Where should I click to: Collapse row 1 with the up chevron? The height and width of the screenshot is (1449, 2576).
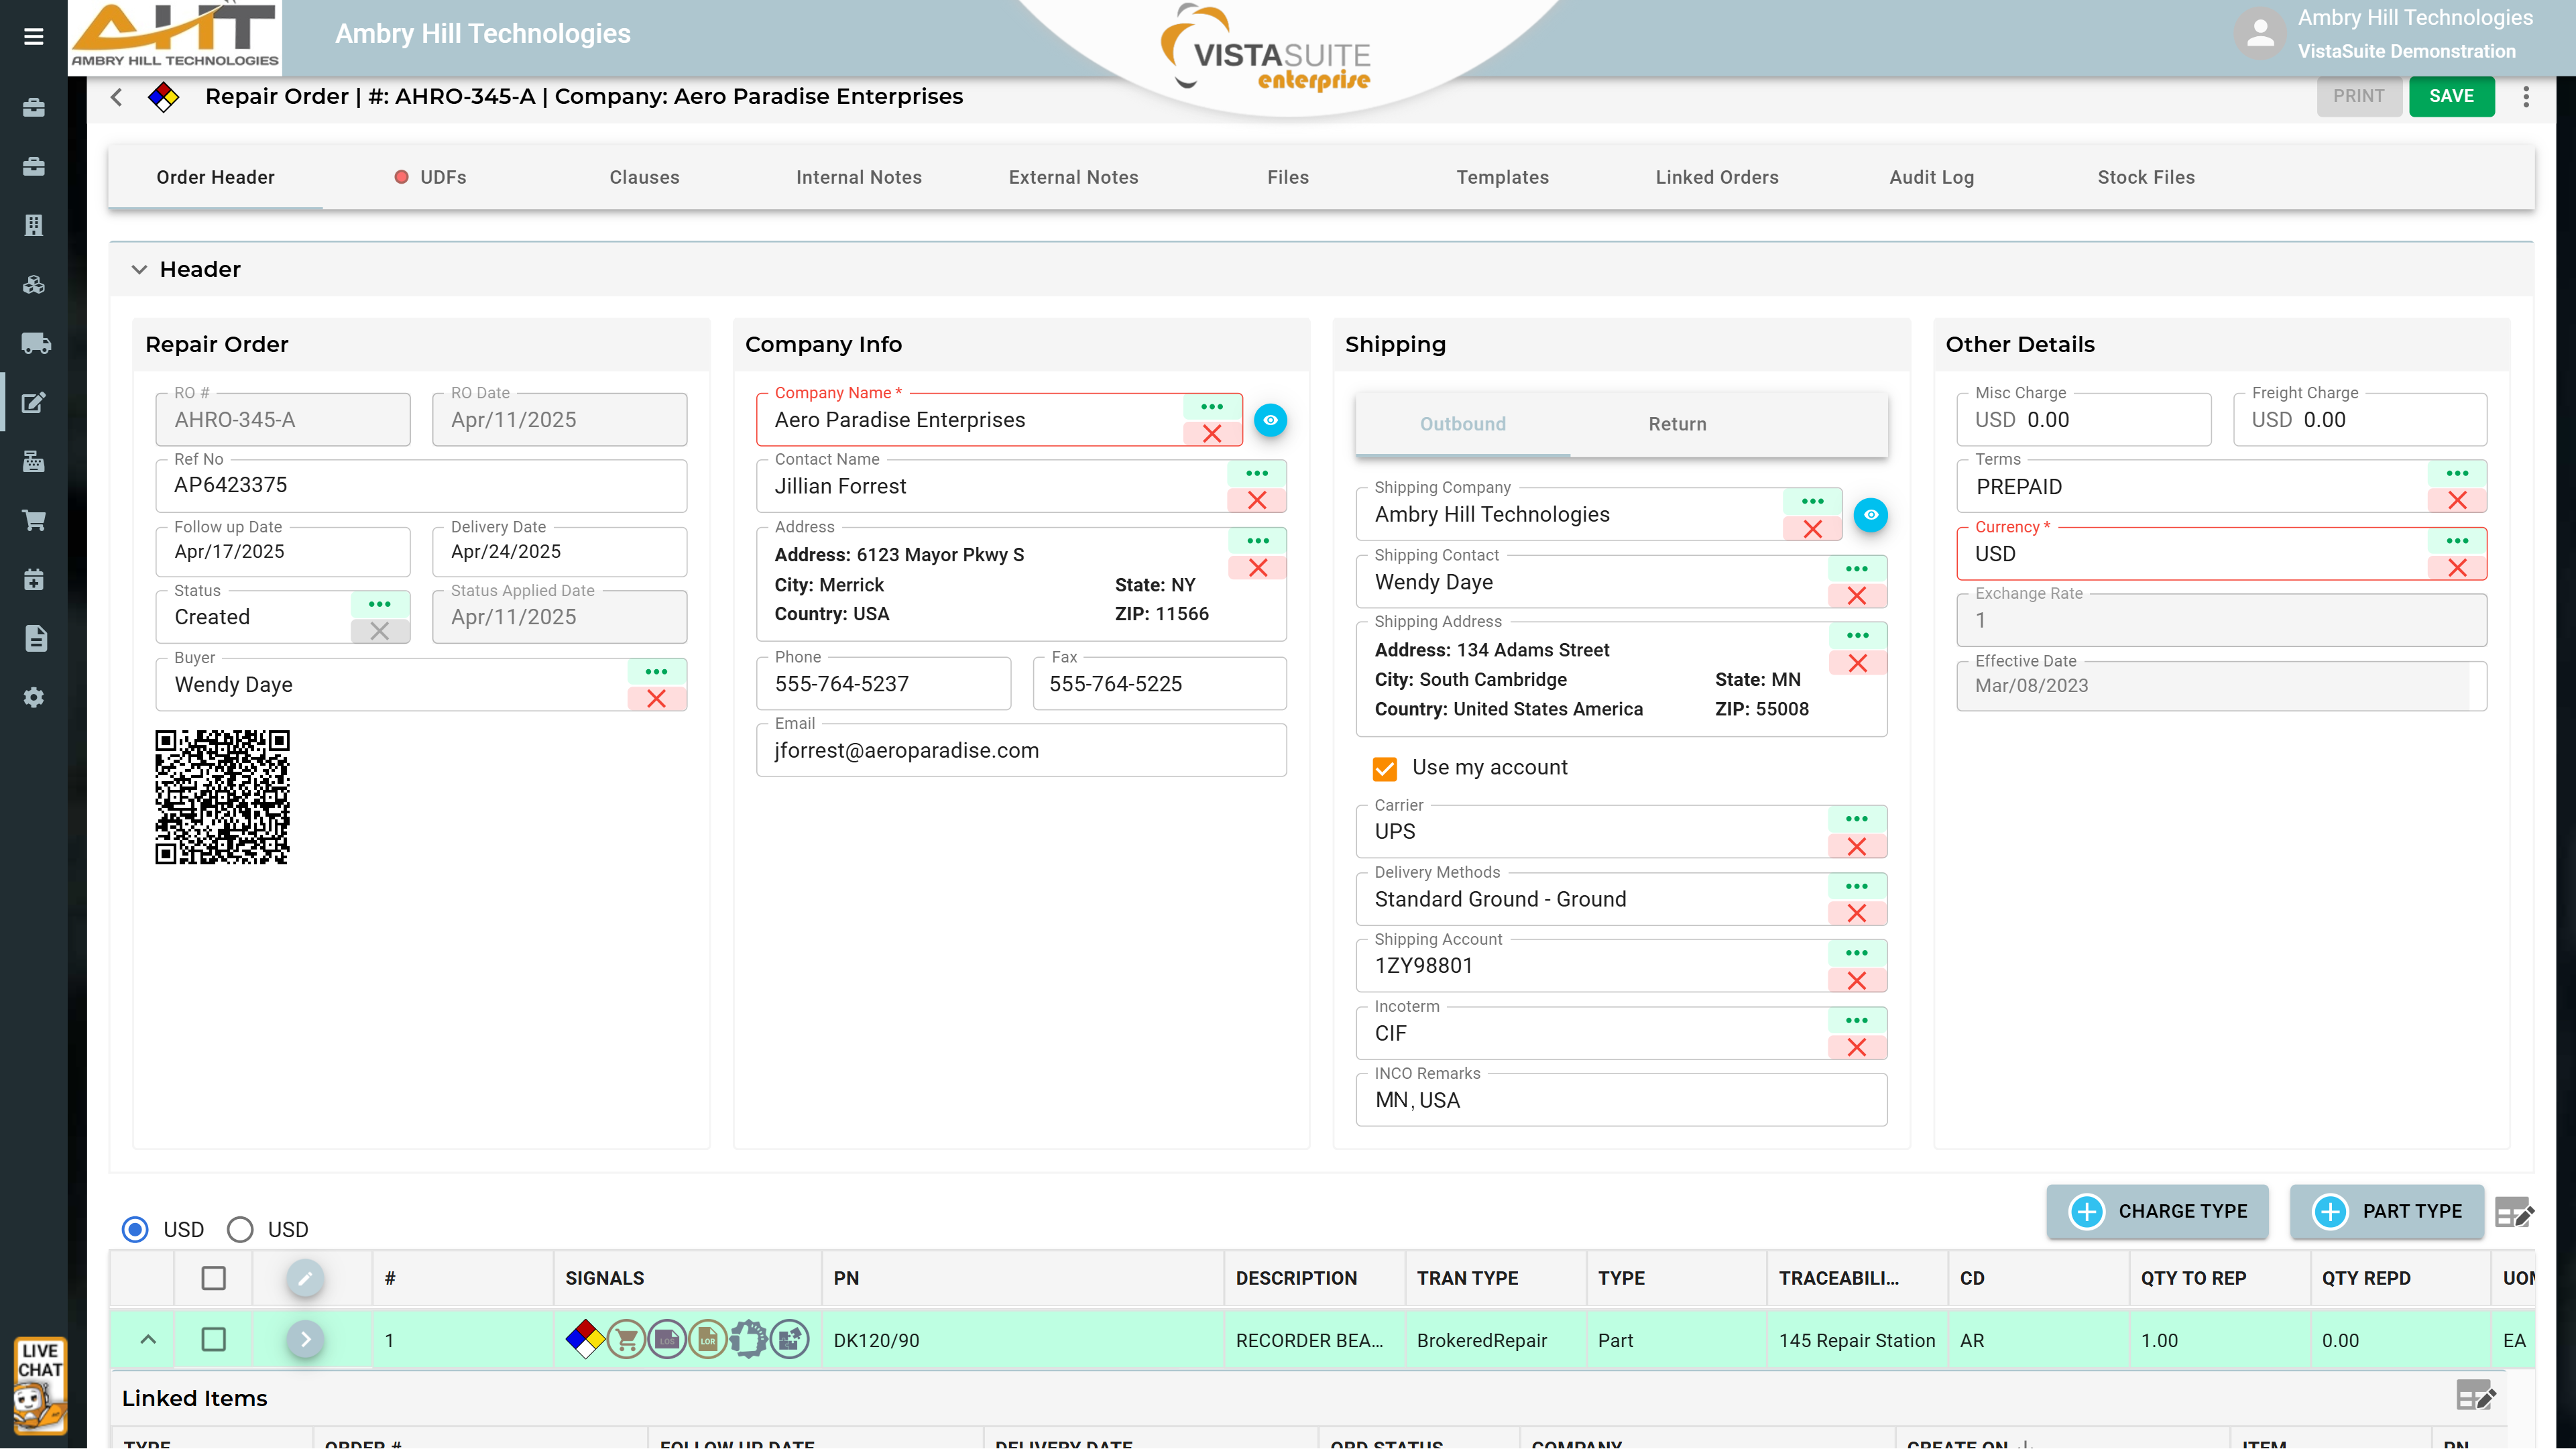148,1339
